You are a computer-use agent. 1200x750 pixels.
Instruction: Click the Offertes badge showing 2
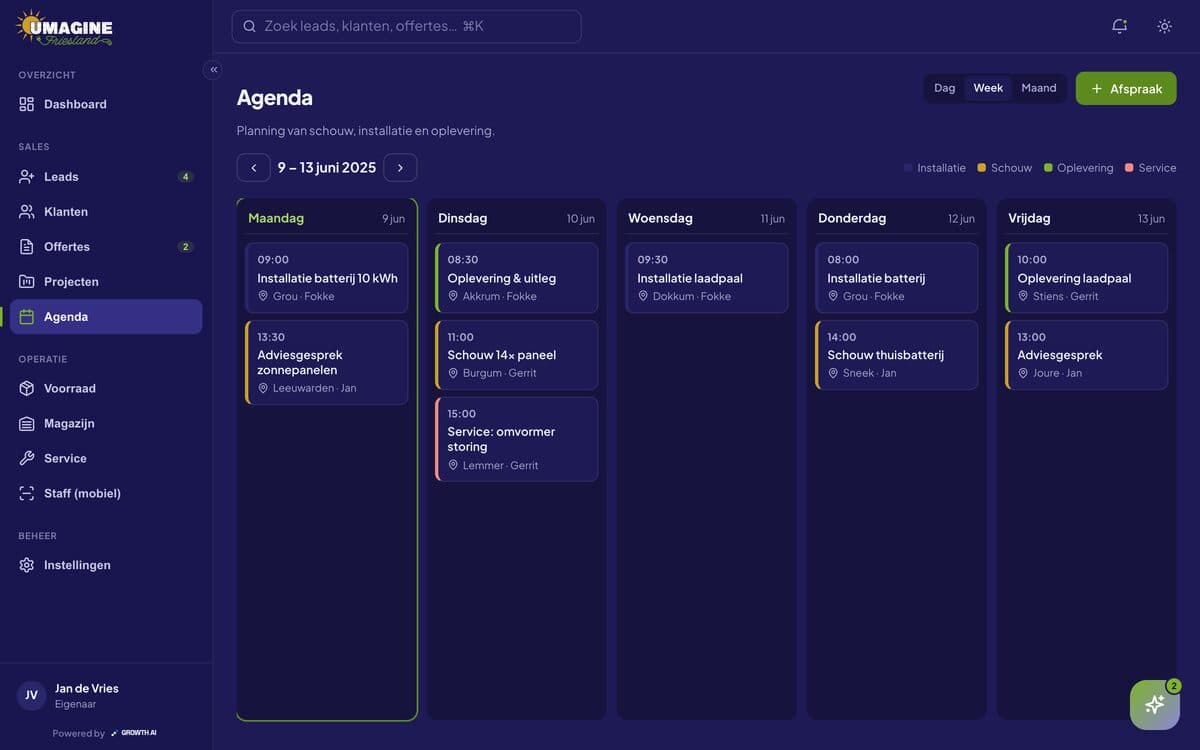click(185, 247)
